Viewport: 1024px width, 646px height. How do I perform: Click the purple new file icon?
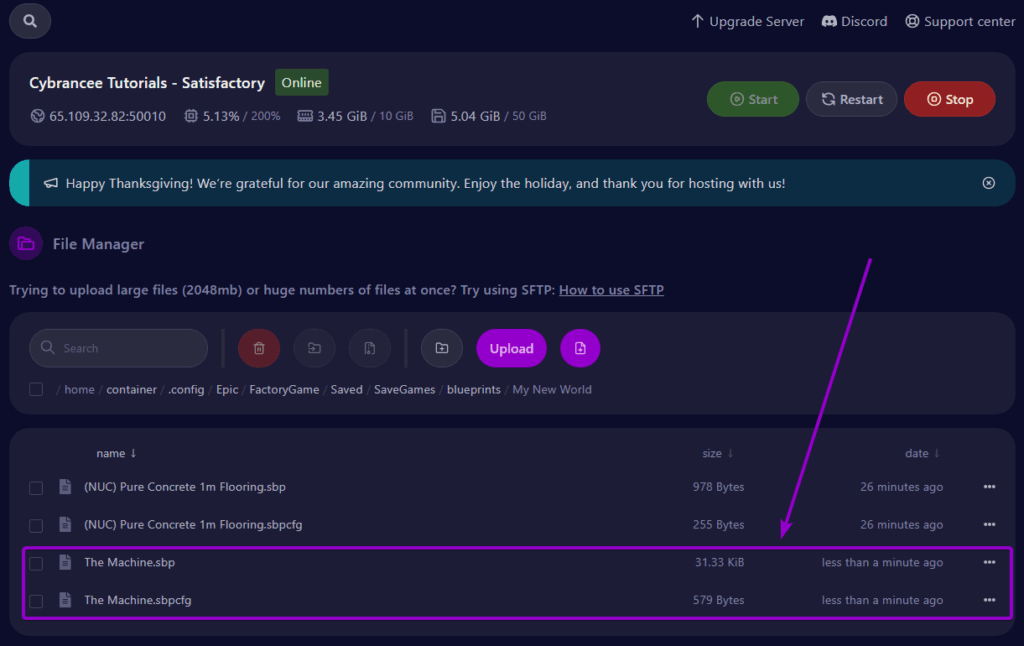pos(580,348)
